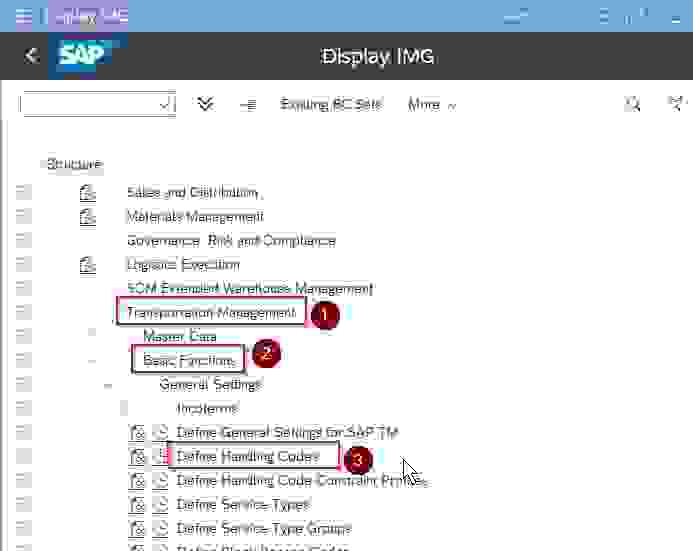Click the search magnifier icon in the toolbar
Image resolution: width=693 pixels, height=551 pixels.
(632, 104)
